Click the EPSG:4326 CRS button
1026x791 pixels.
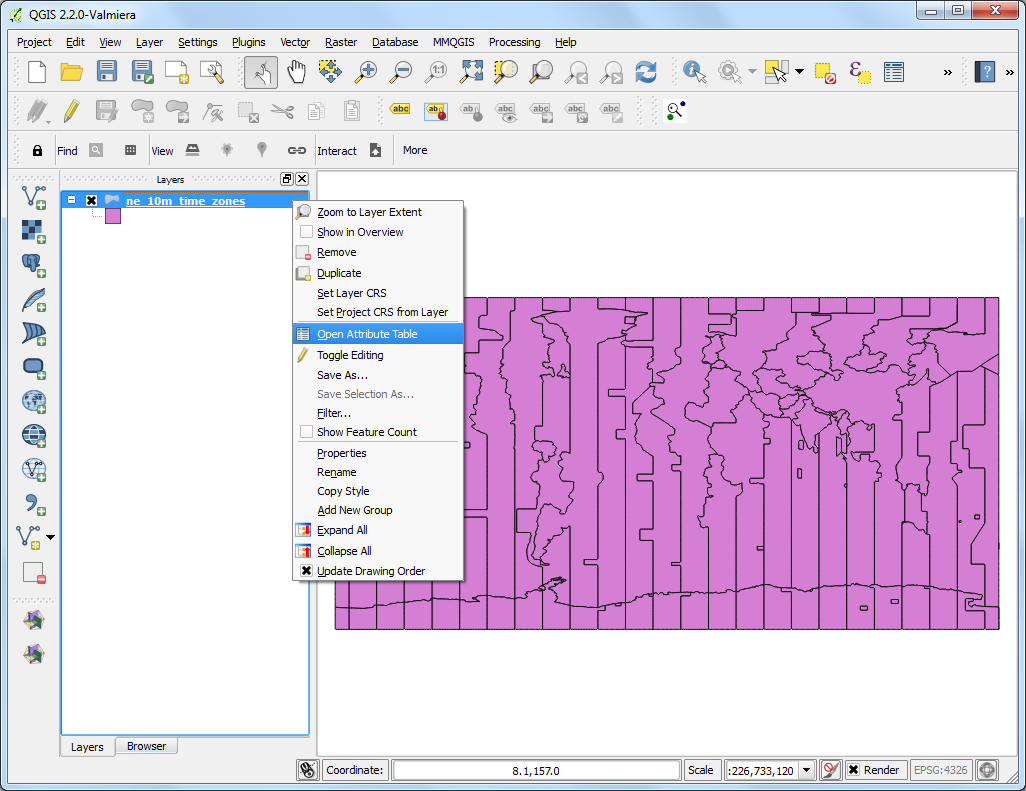click(x=940, y=770)
